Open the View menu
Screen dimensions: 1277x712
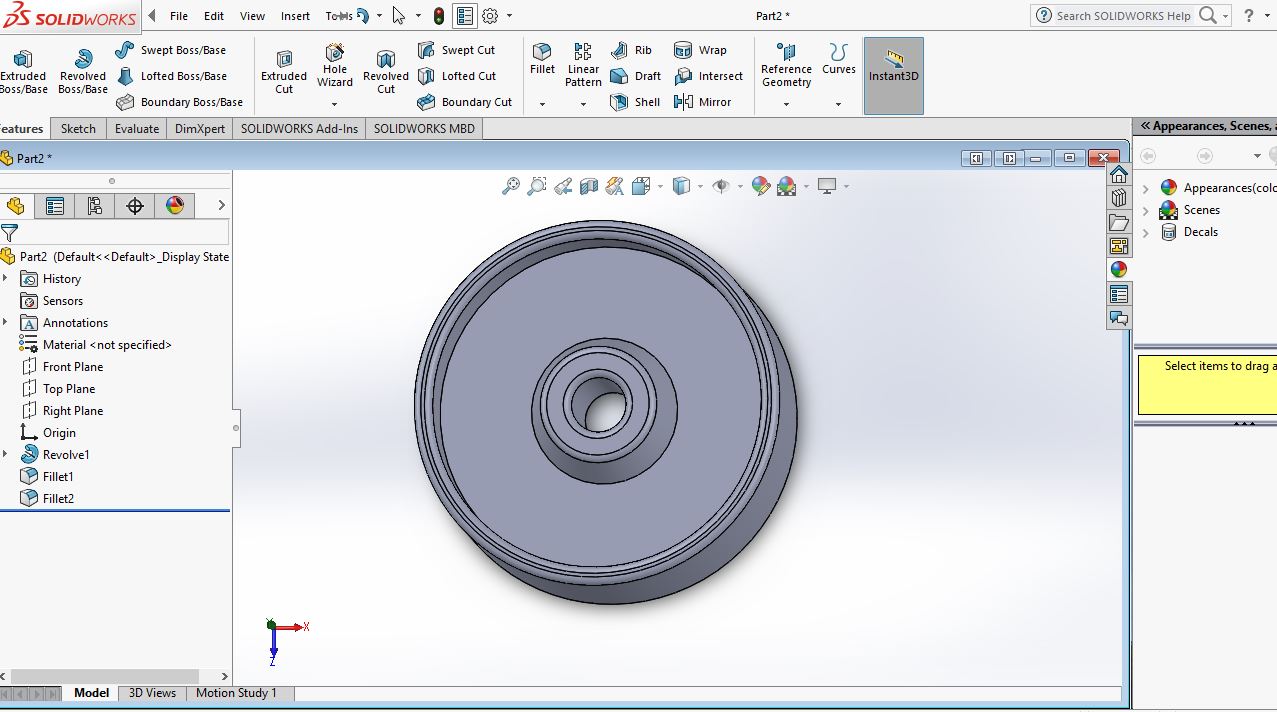(253, 16)
